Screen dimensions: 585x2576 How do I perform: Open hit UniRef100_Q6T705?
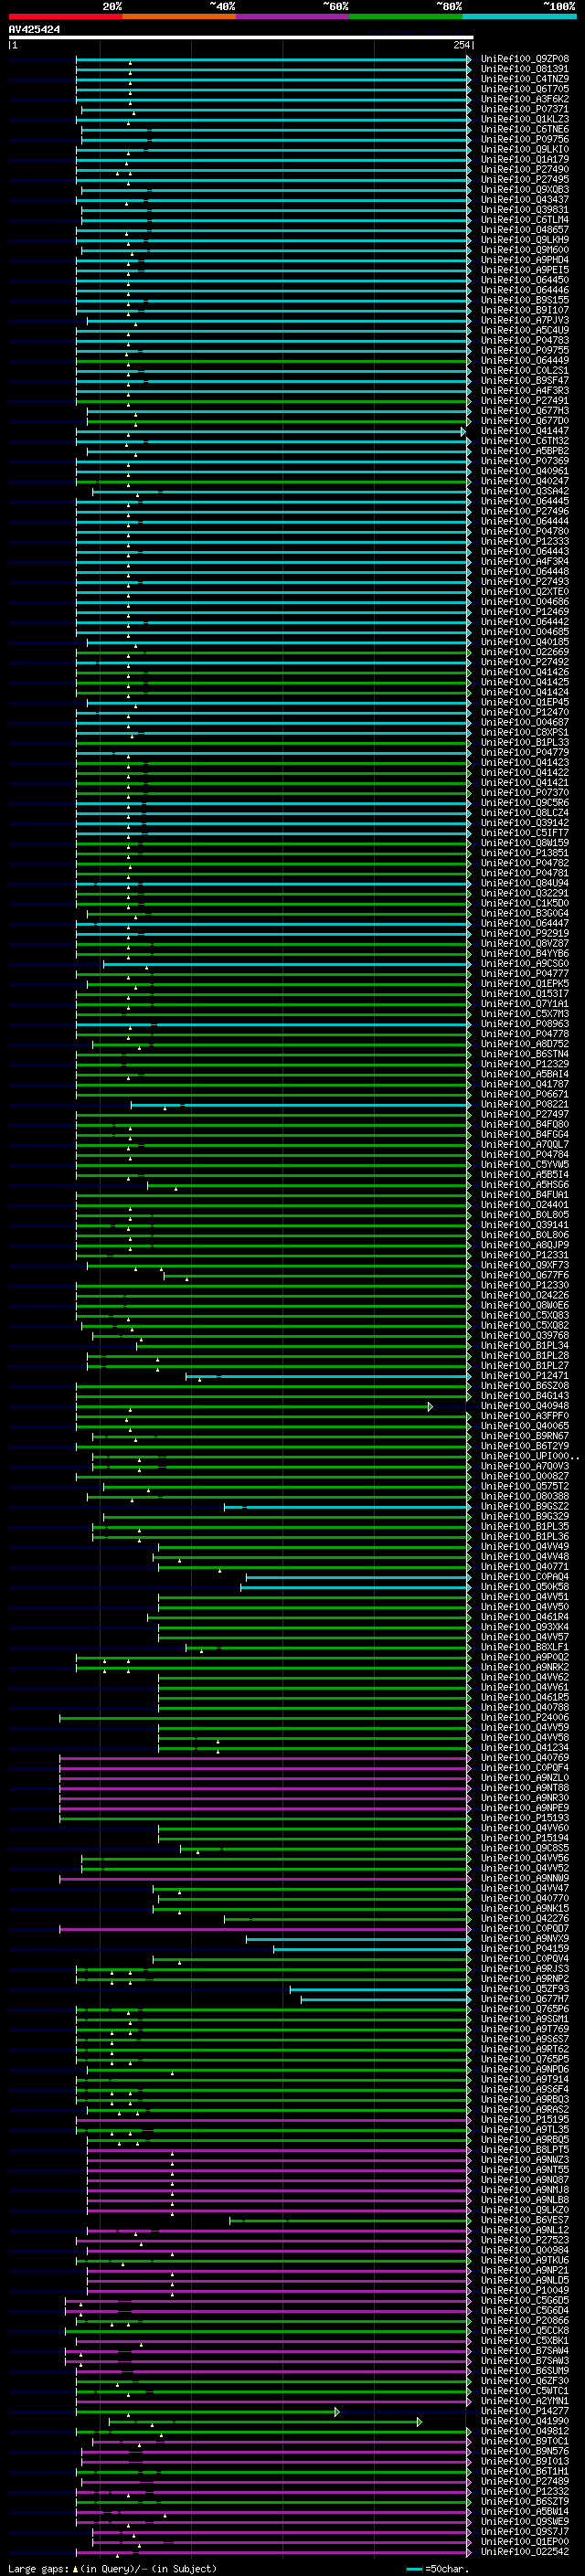pos(525,89)
